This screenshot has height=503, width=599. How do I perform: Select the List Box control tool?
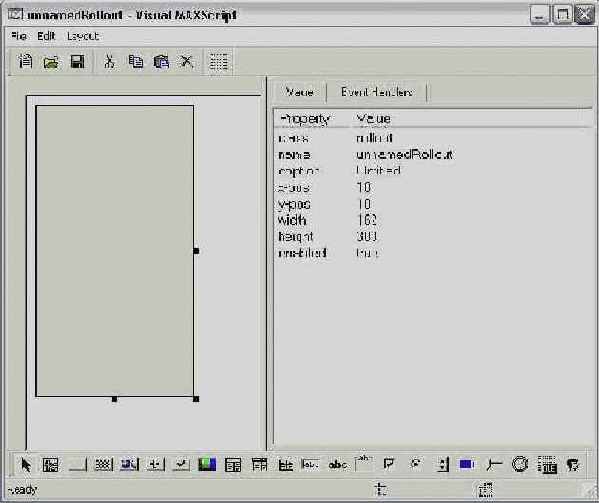coord(285,465)
